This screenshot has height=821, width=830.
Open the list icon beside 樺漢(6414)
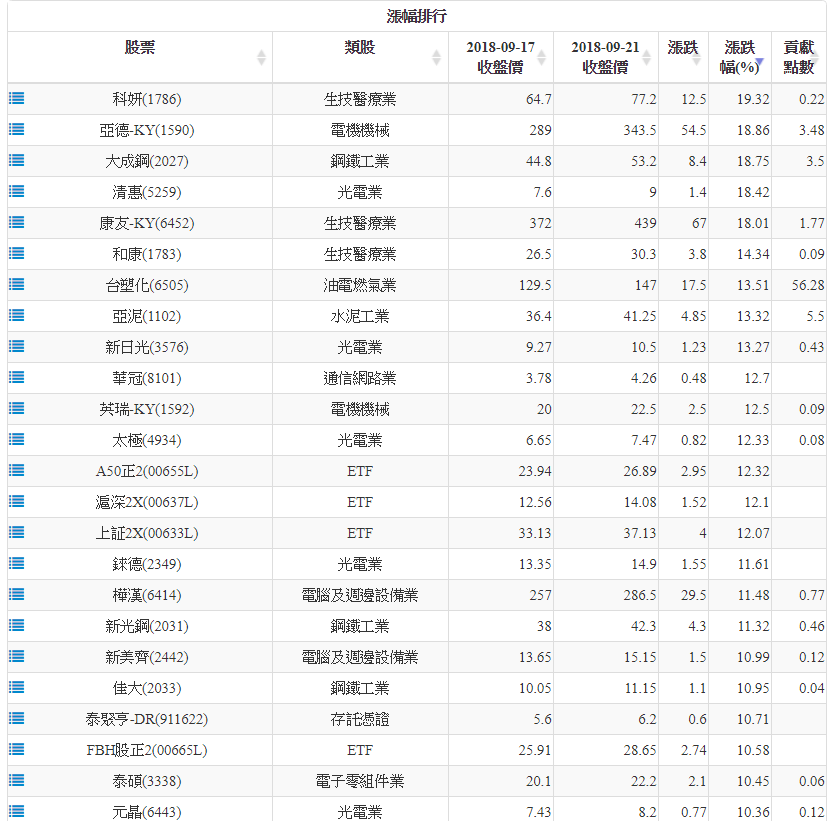pyautogui.click(x=16, y=594)
